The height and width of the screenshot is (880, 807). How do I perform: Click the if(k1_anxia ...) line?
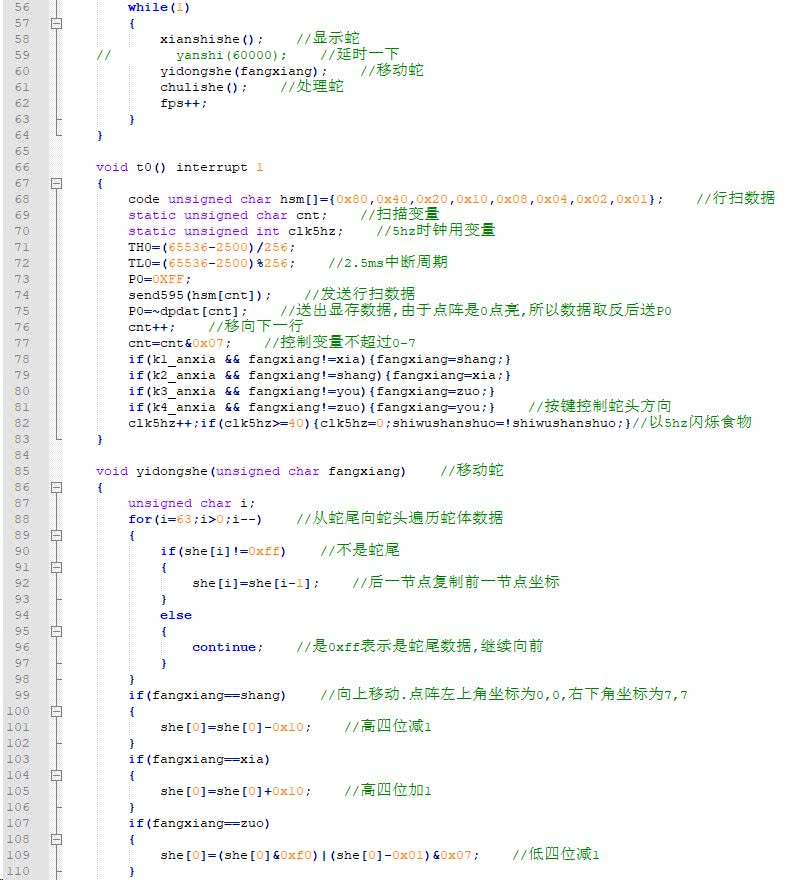point(319,359)
